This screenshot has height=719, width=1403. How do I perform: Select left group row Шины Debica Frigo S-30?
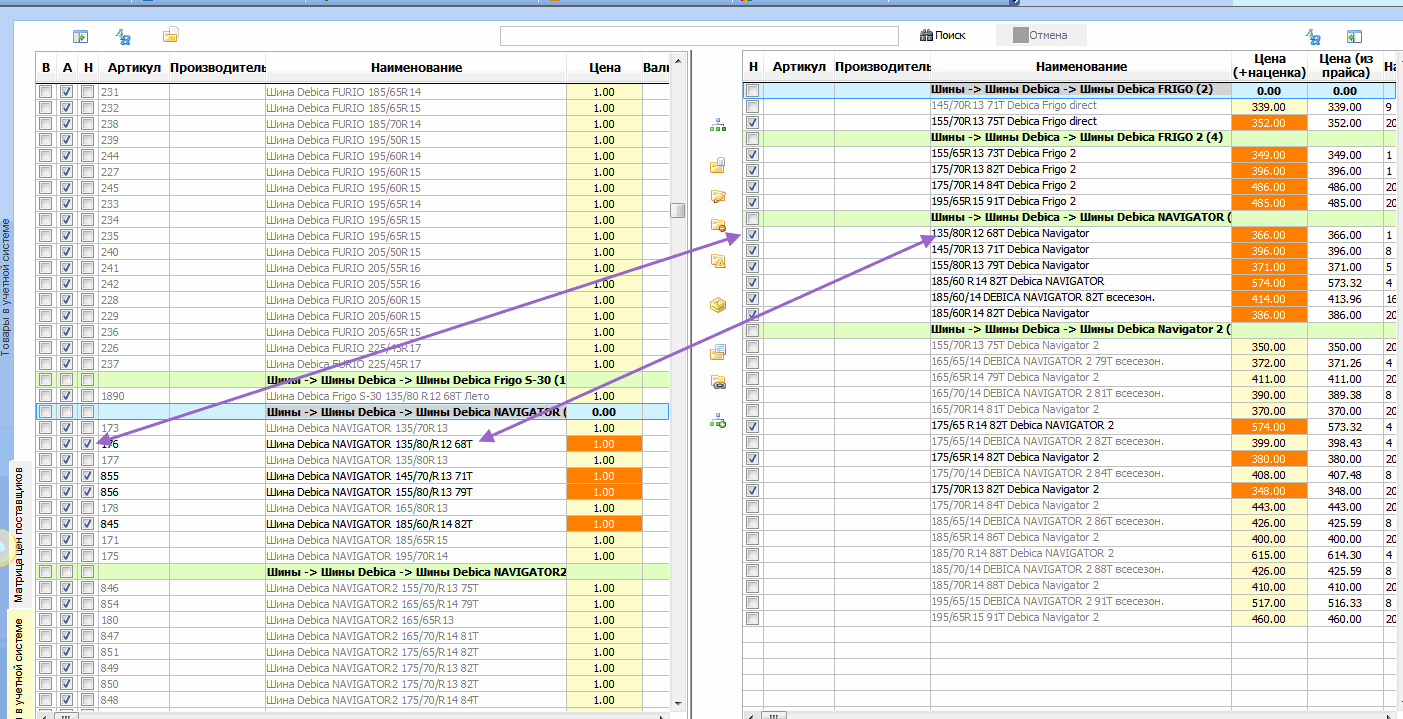coord(352,380)
